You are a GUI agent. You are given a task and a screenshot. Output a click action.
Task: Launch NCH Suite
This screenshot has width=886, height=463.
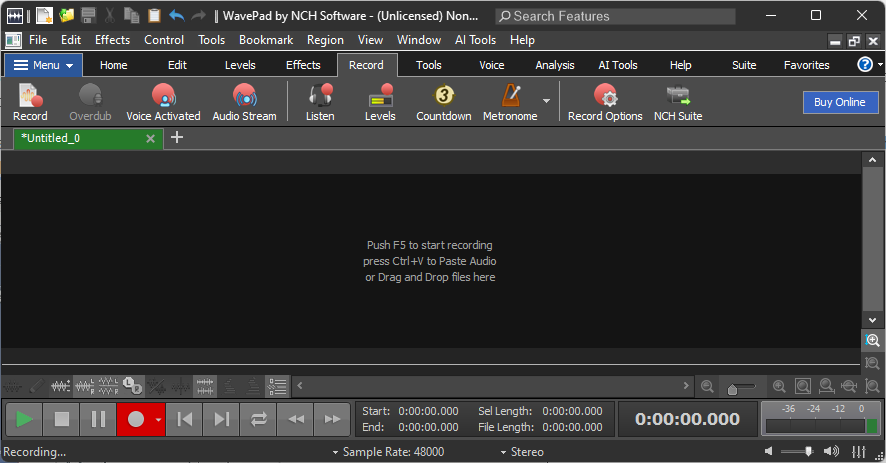pyautogui.click(x=677, y=102)
